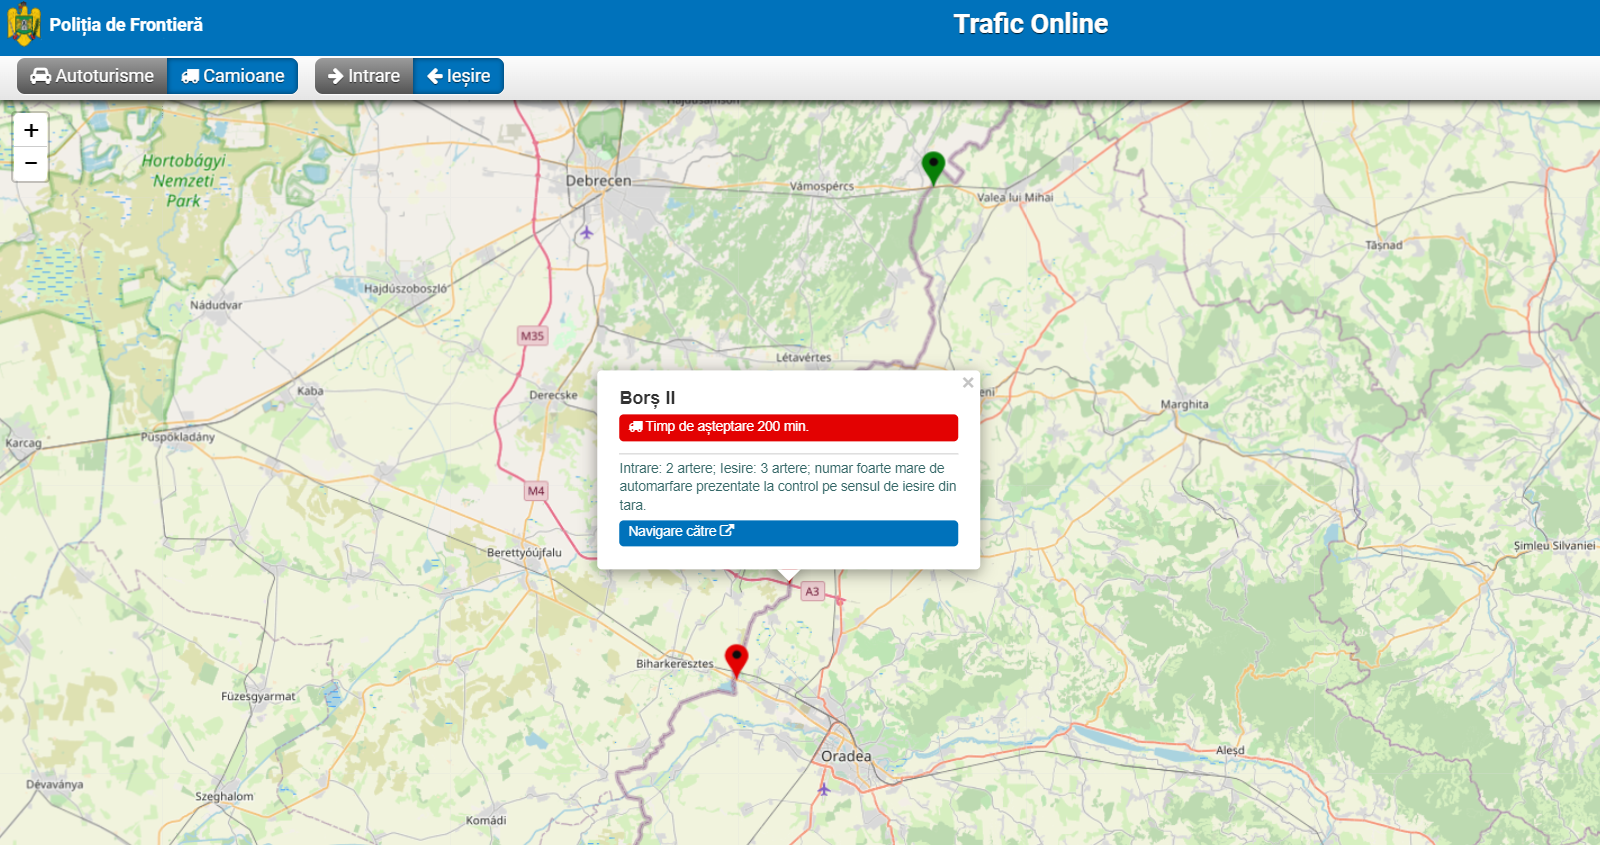
Task: Click the Poliția de Frontieră header text
Action: click(x=126, y=25)
